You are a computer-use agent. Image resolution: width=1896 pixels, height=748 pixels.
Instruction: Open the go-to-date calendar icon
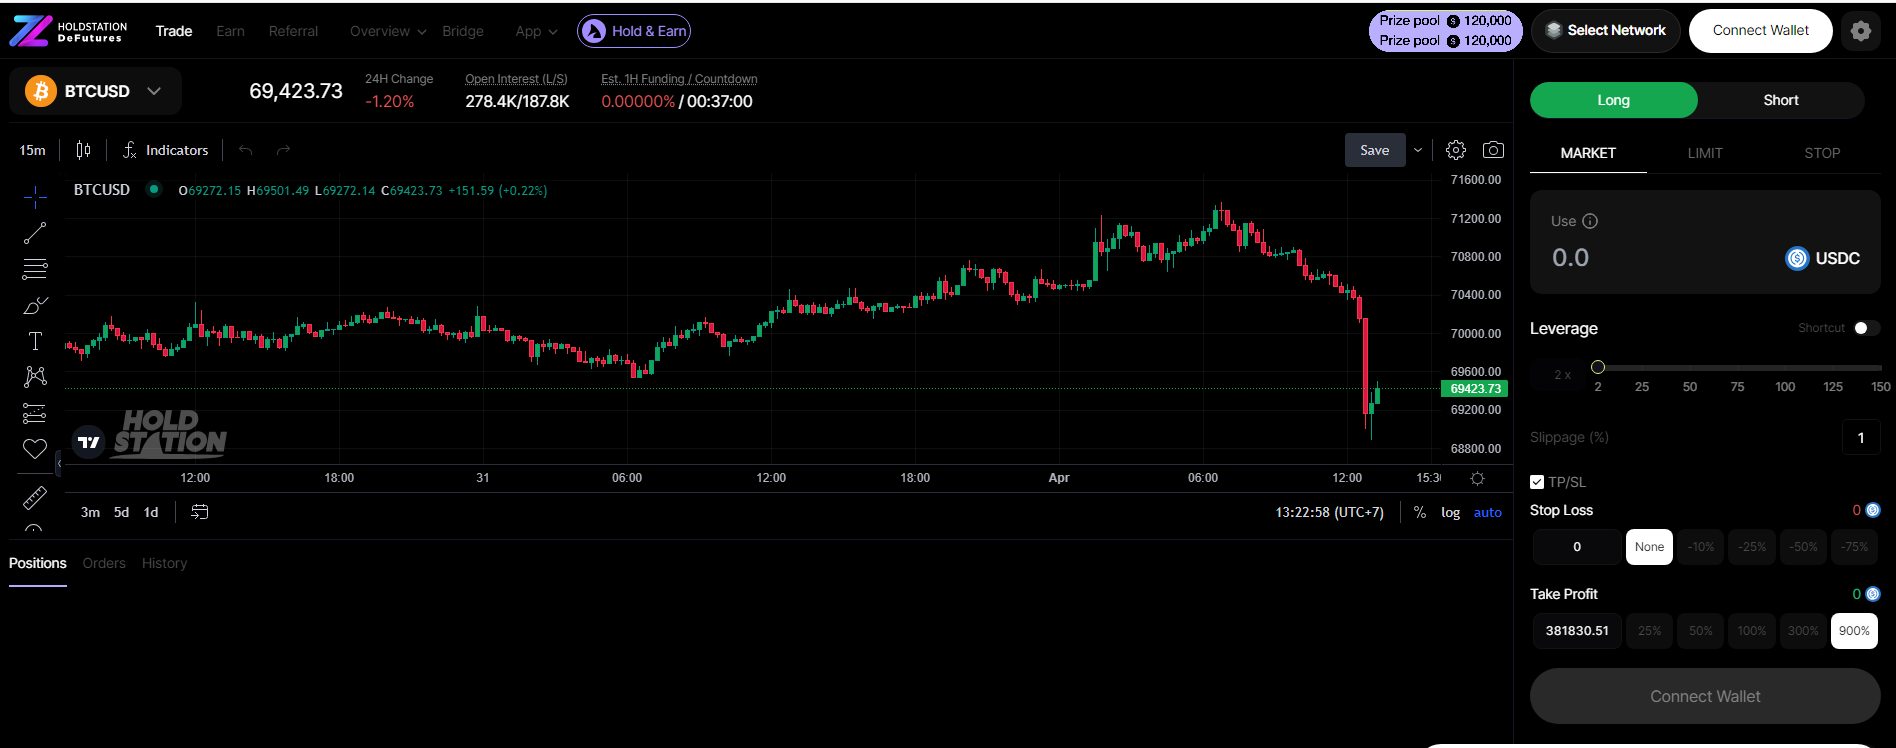[x=200, y=512]
